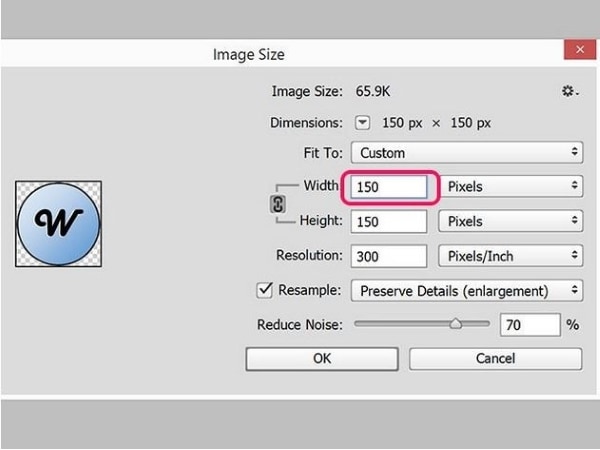Click the Reduce Noise percentage field
Viewport: 600px width, 450px height.
point(529,325)
